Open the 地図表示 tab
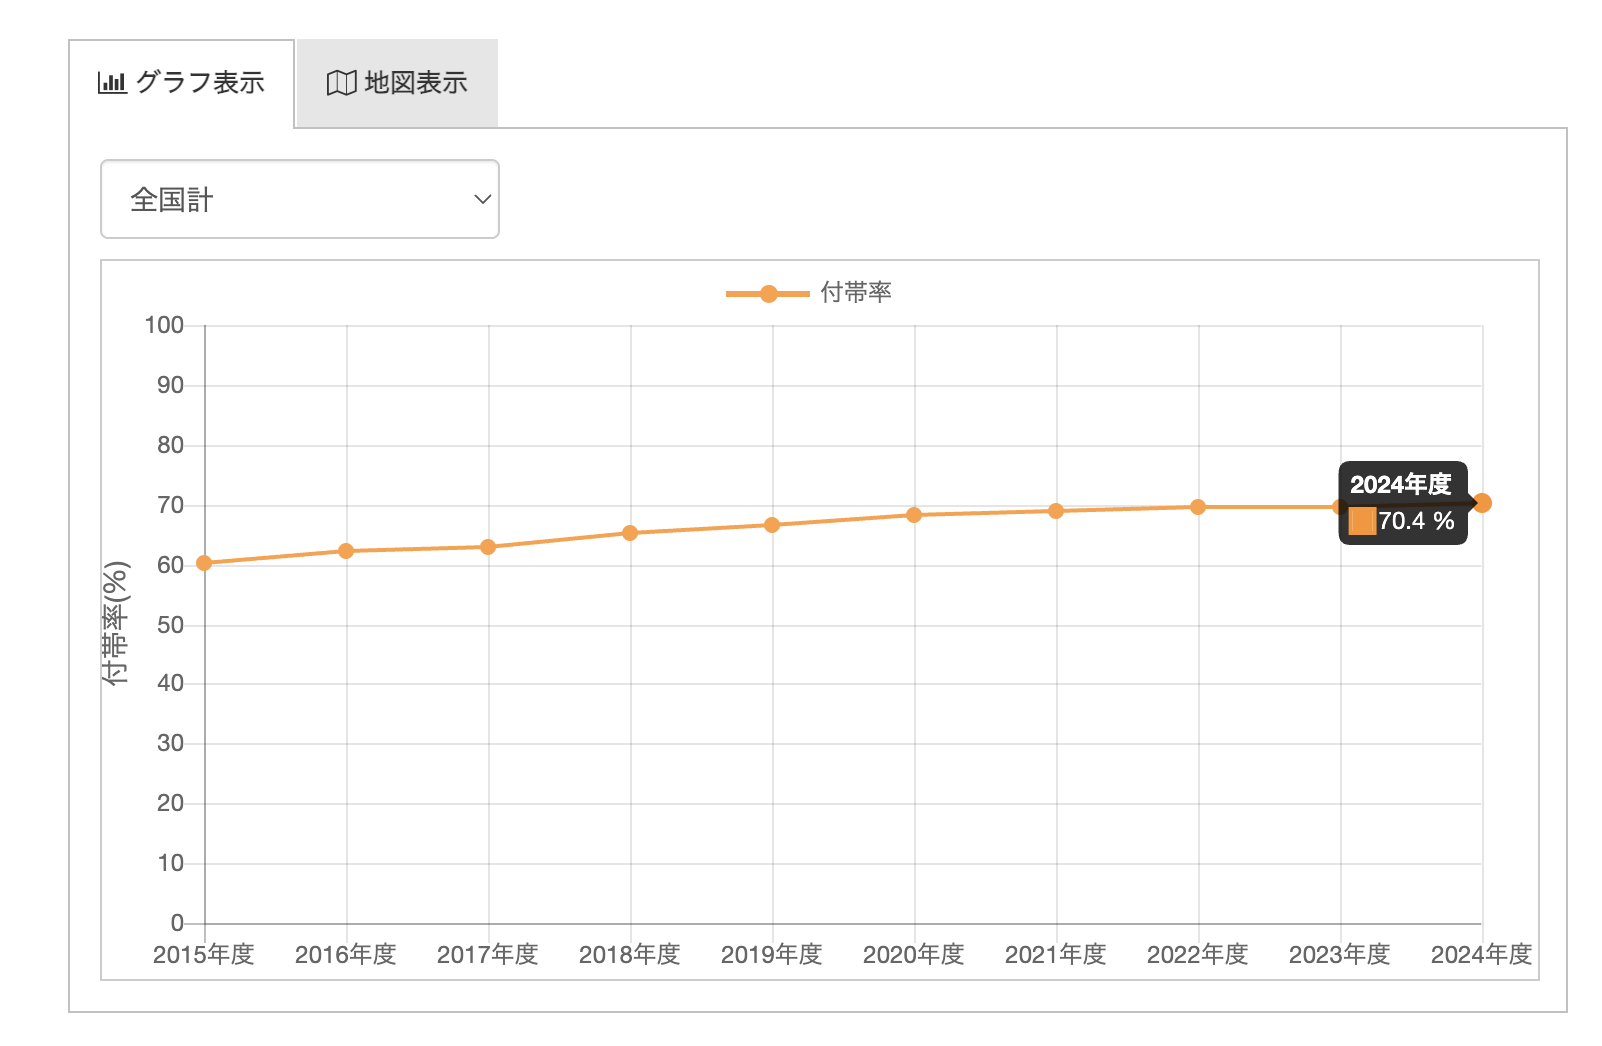The width and height of the screenshot is (1602, 1046). (397, 83)
